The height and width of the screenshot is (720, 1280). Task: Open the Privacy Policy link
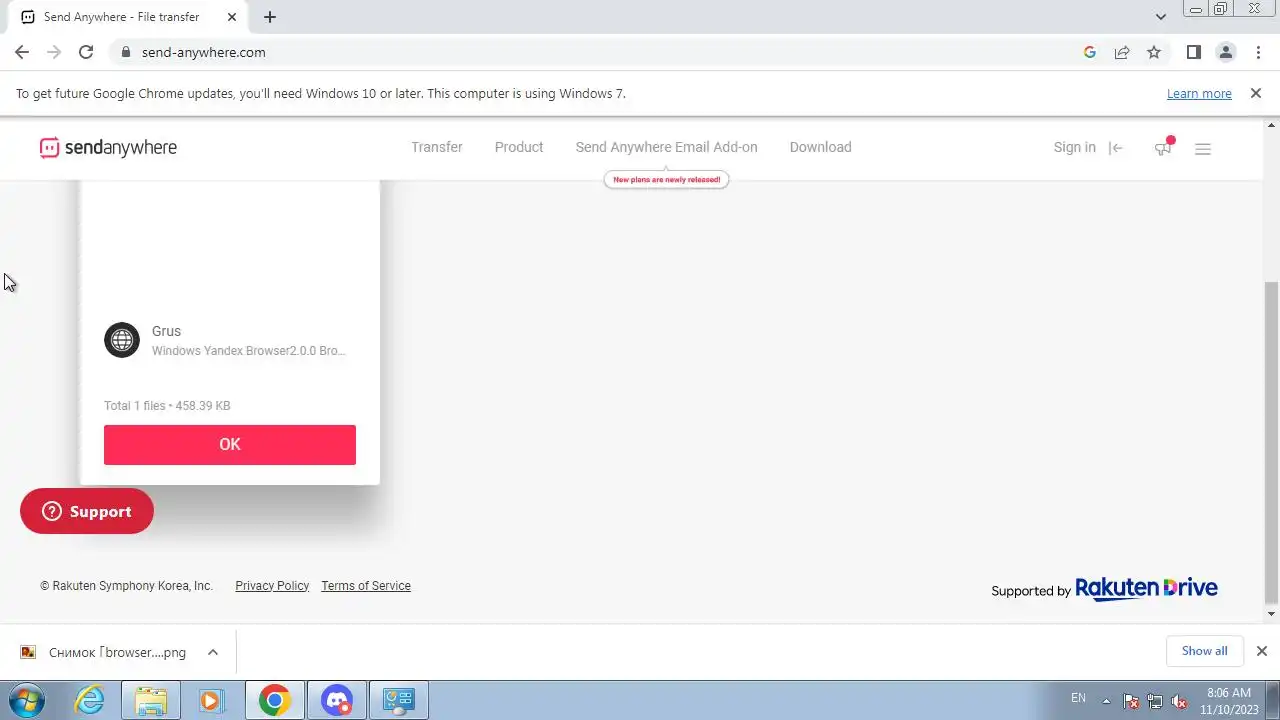click(272, 586)
